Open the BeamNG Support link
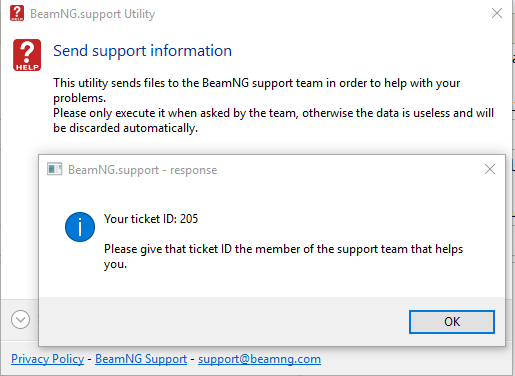 point(141,359)
